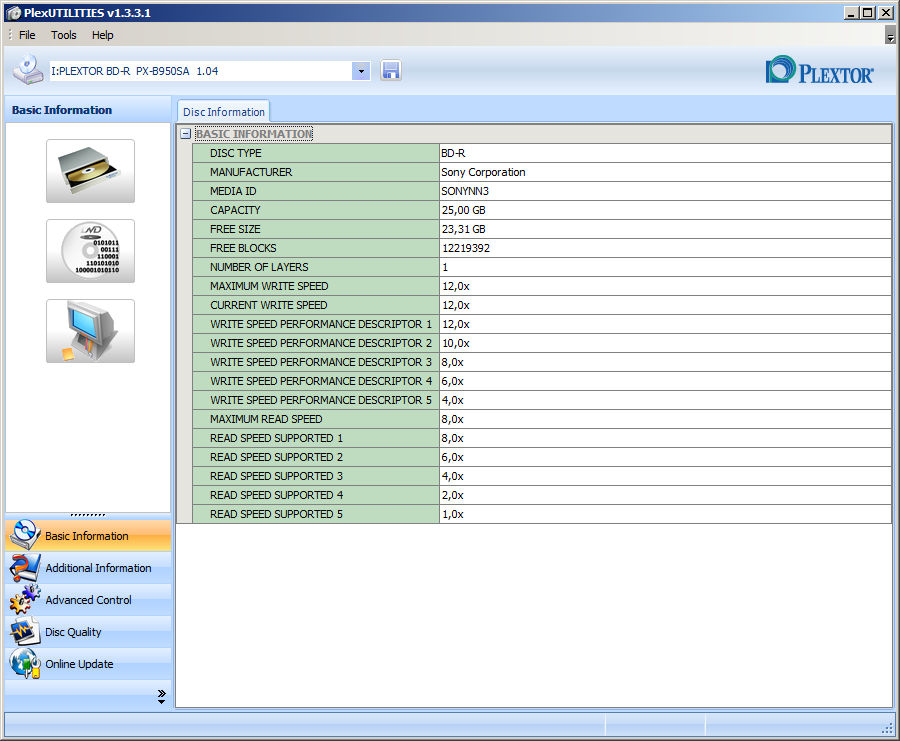Click the Additional Information sidebar icon
The width and height of the screenshot is (900, 741).
pyautogui.click(x=25, y=568)
